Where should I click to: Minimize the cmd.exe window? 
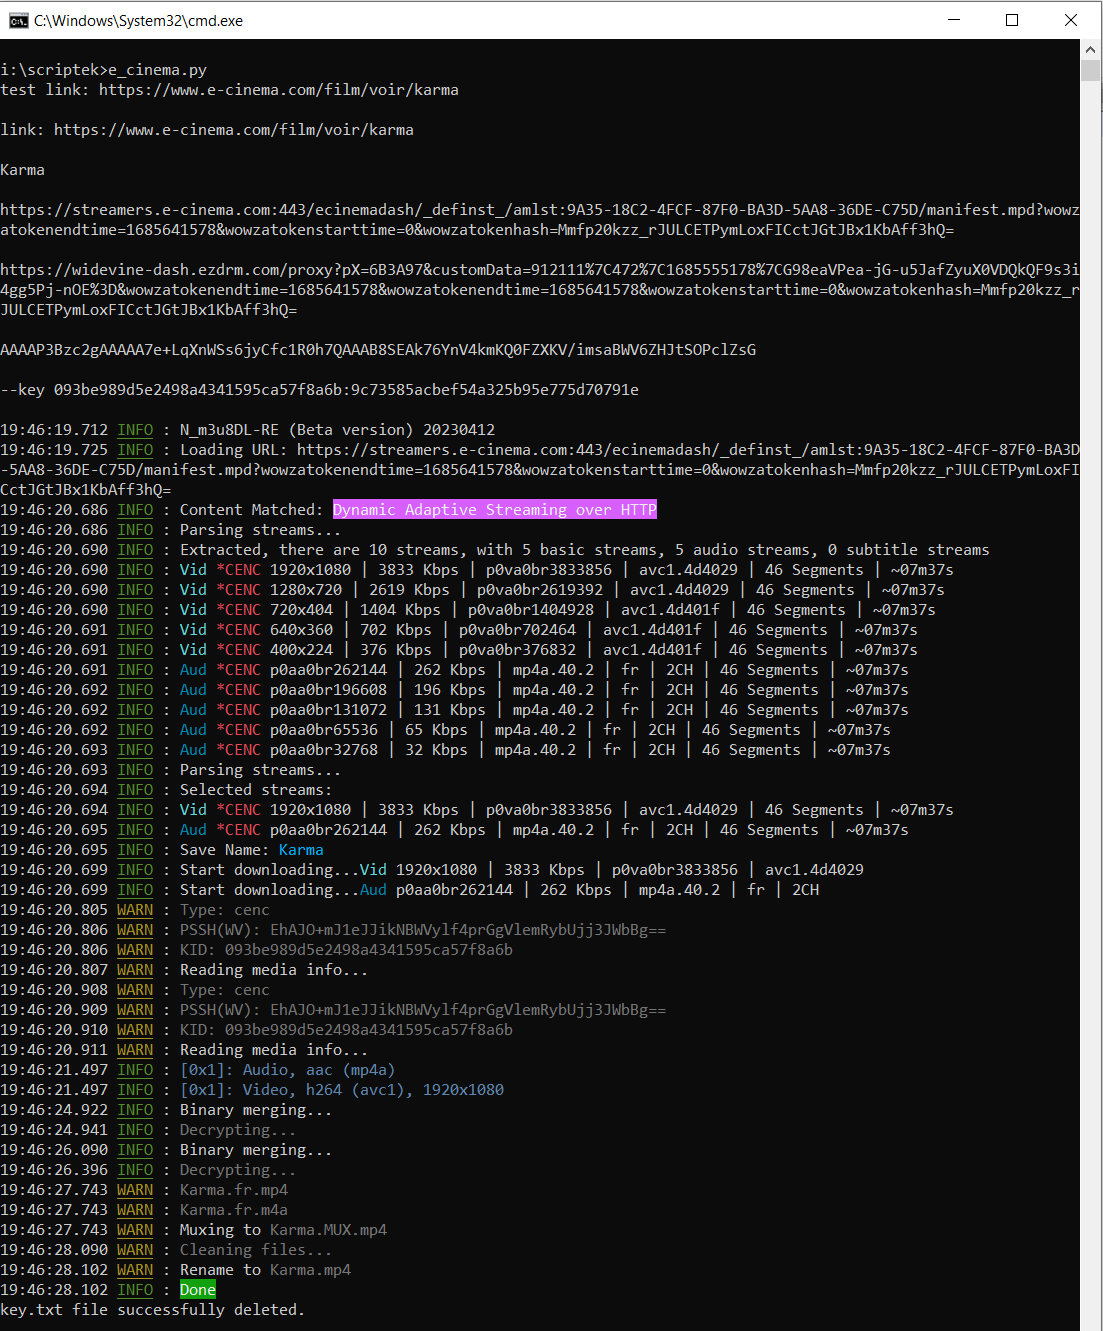pyautogui.click(x=953, y=20)
